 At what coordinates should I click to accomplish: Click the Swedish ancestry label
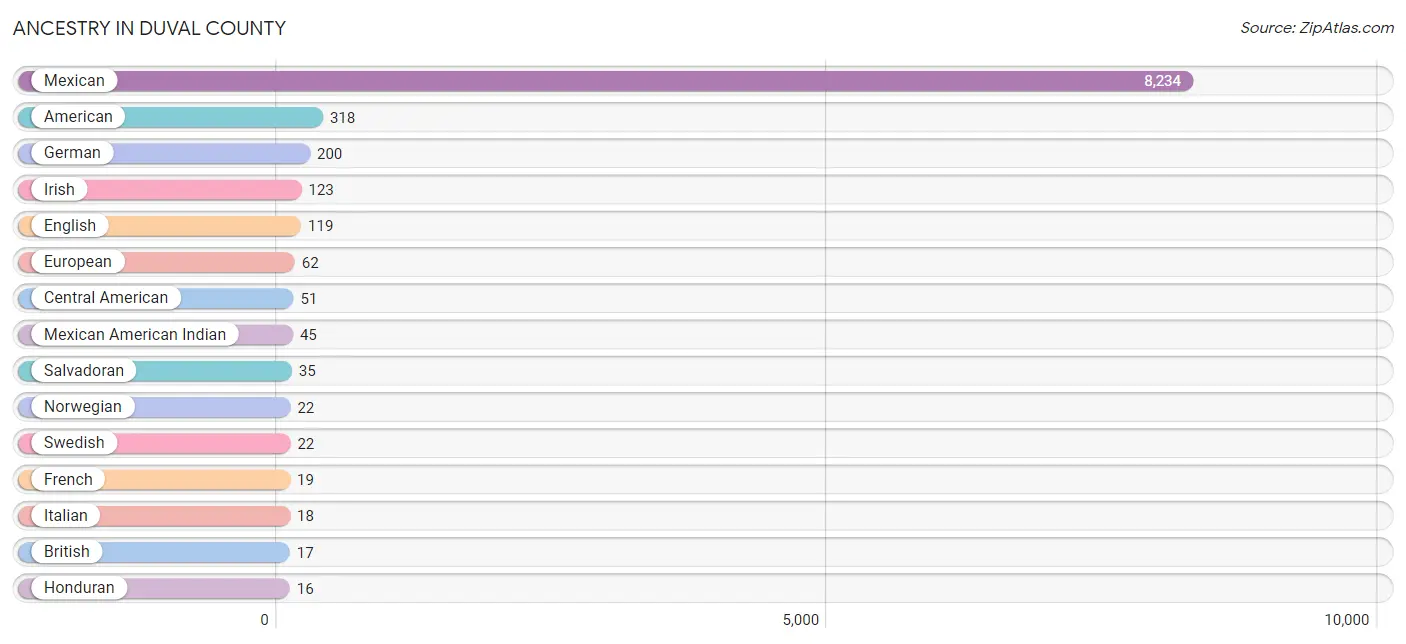(74, 442)
